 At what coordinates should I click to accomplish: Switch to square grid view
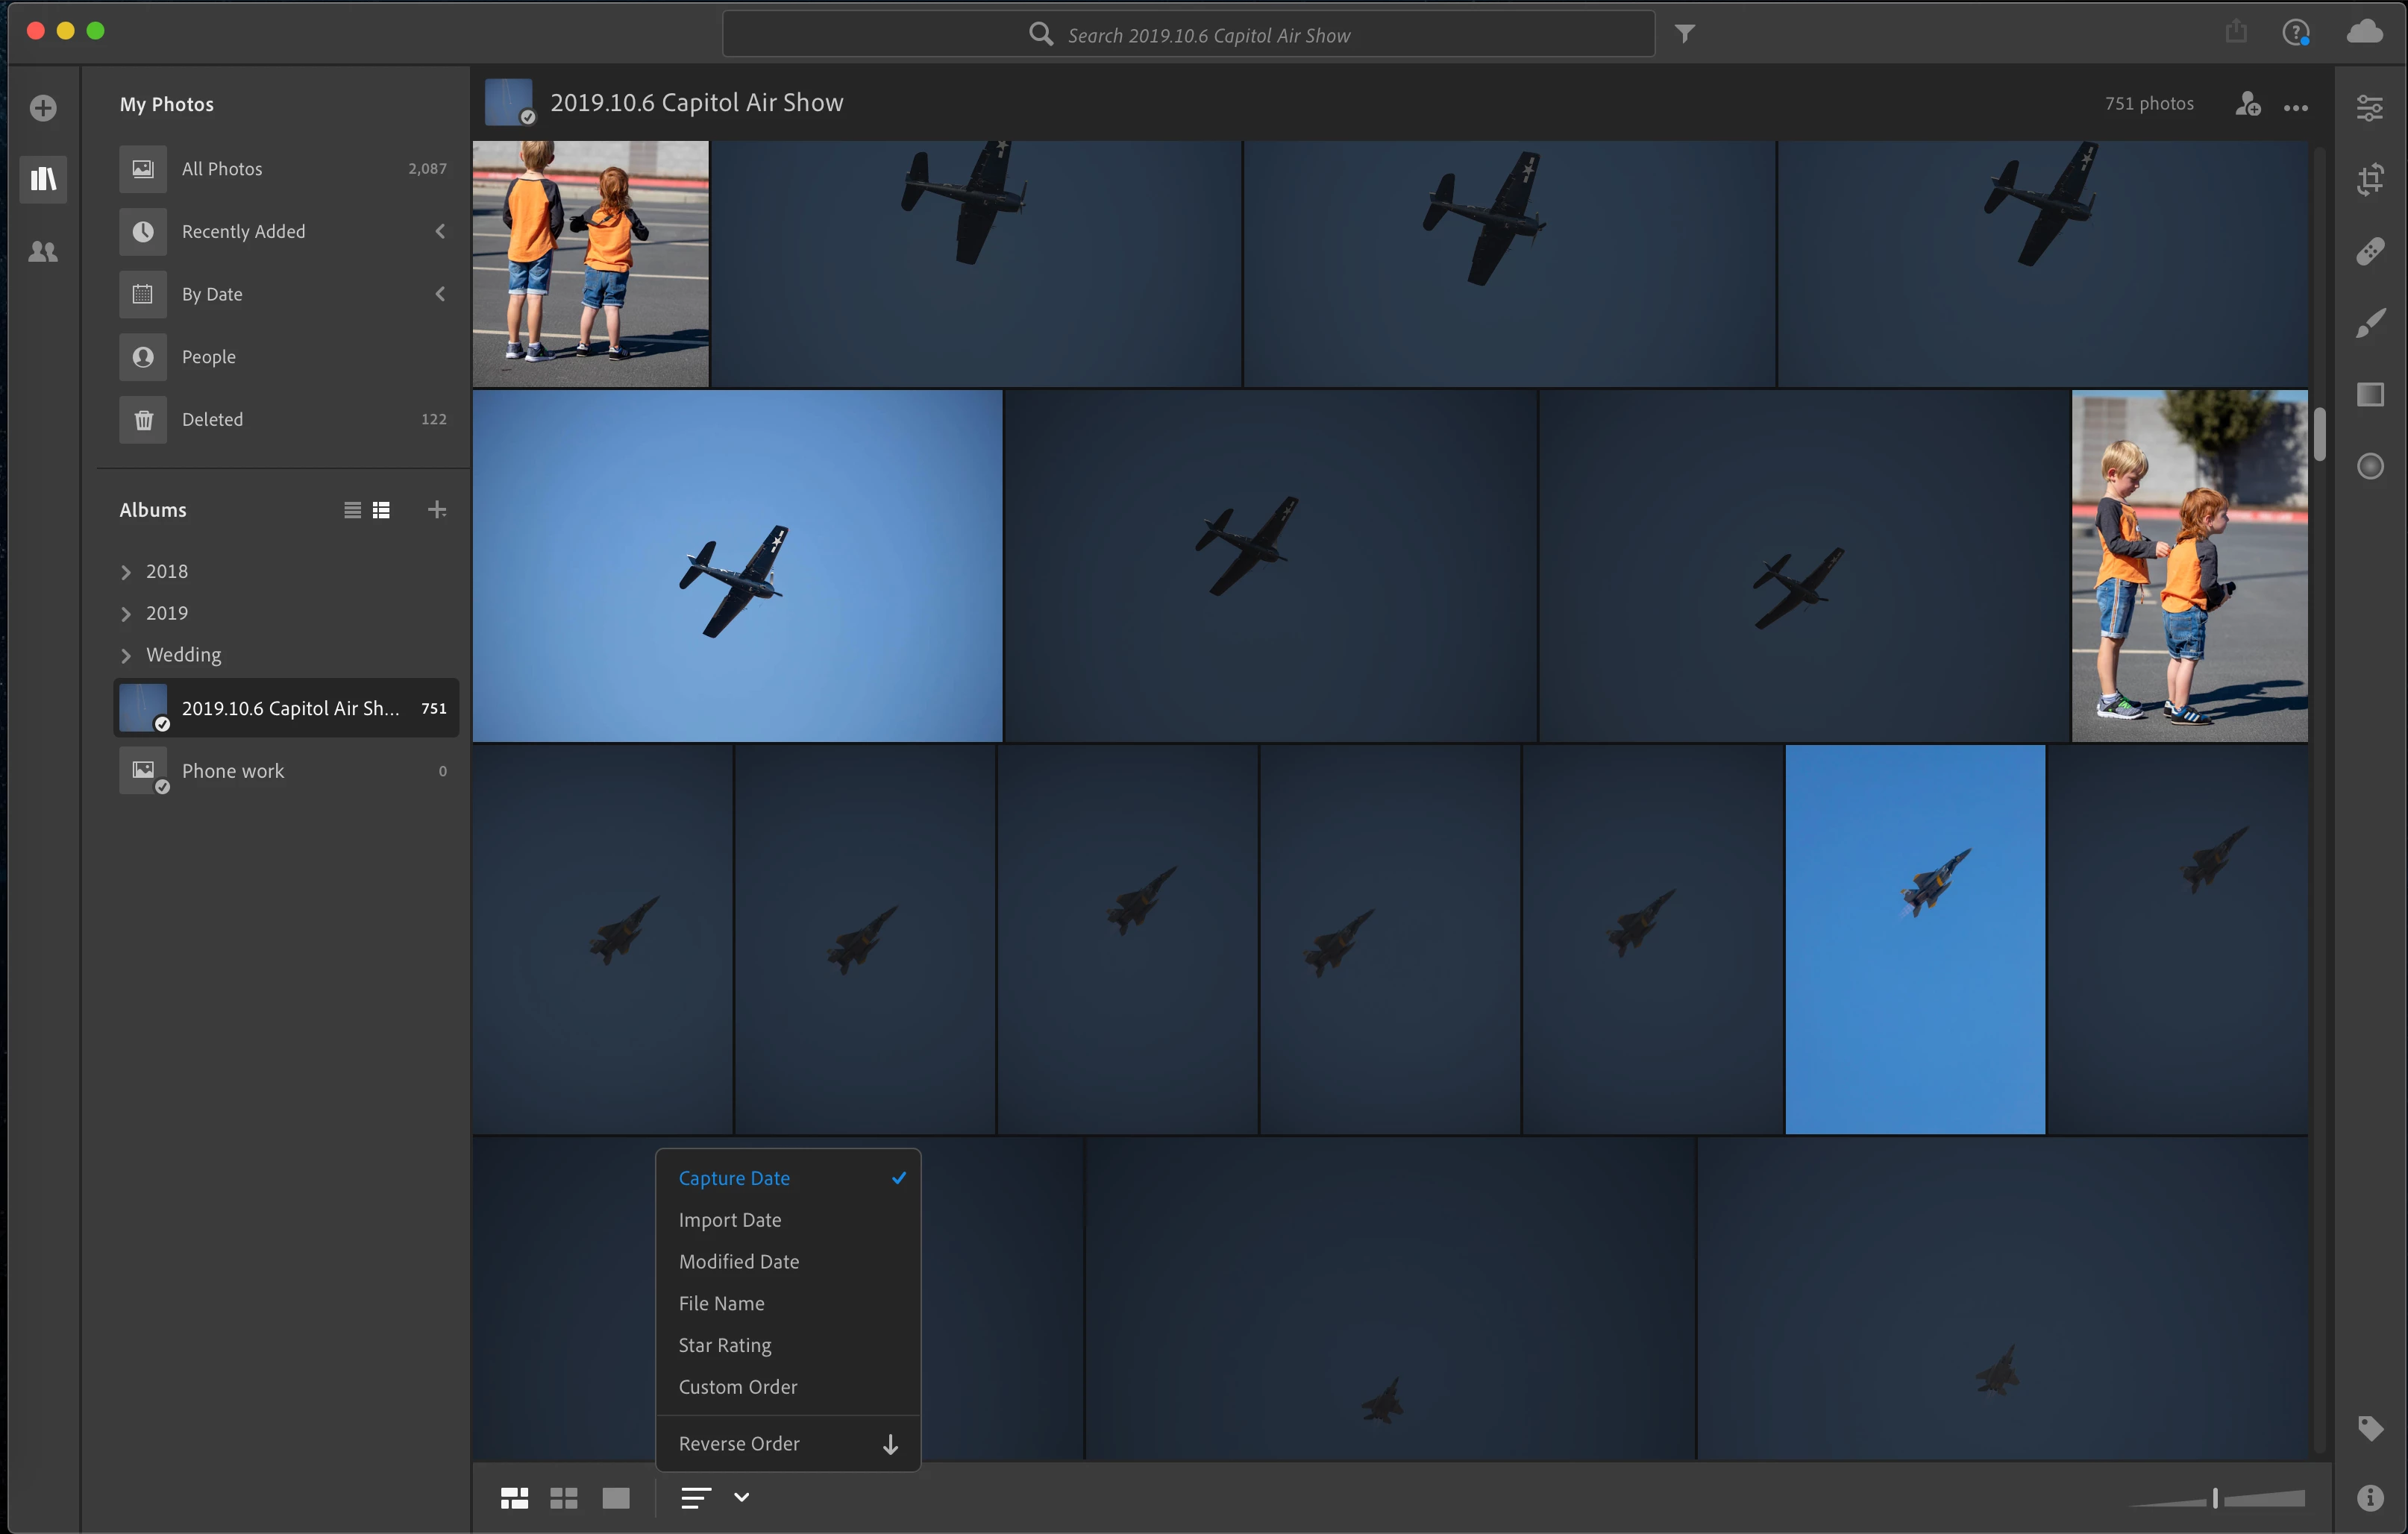coord(564,1497)
